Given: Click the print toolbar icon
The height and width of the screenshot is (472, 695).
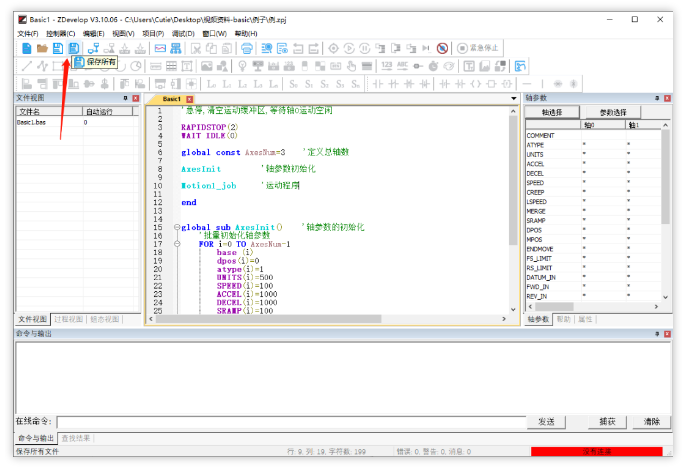Looking at the screenshot, I should tap(247, 48).
